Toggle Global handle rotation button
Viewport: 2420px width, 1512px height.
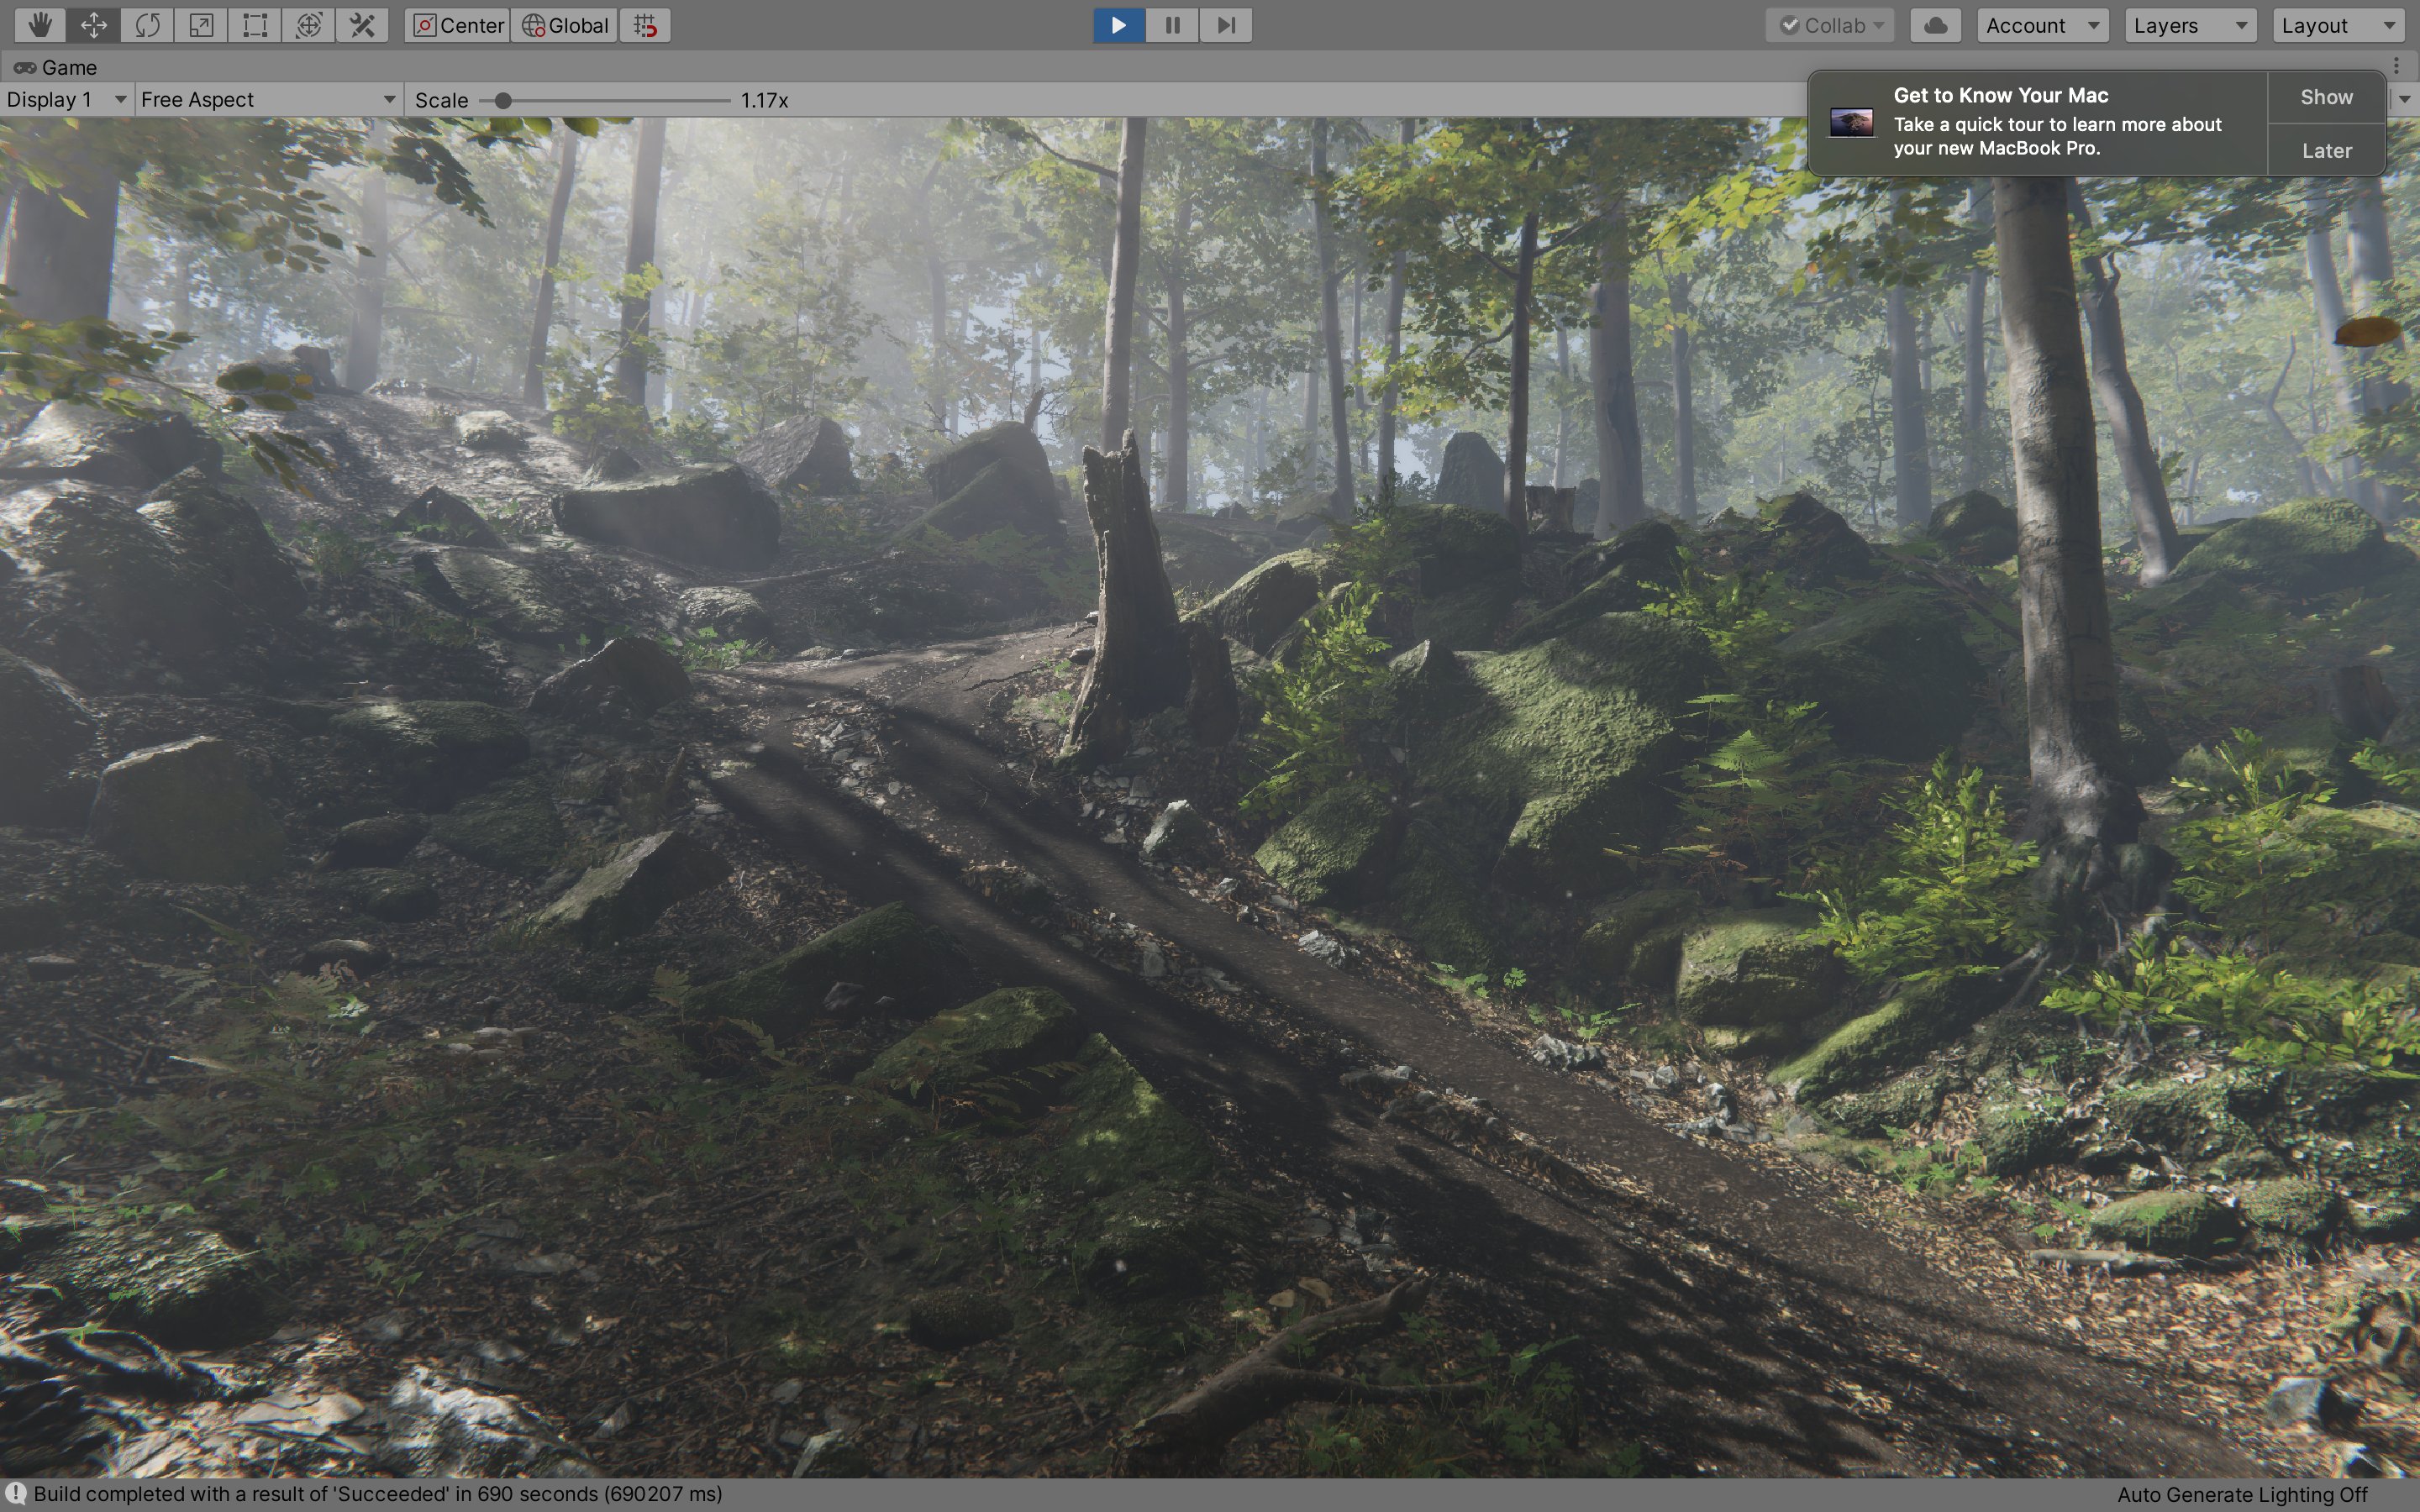[x=565, y=25]
